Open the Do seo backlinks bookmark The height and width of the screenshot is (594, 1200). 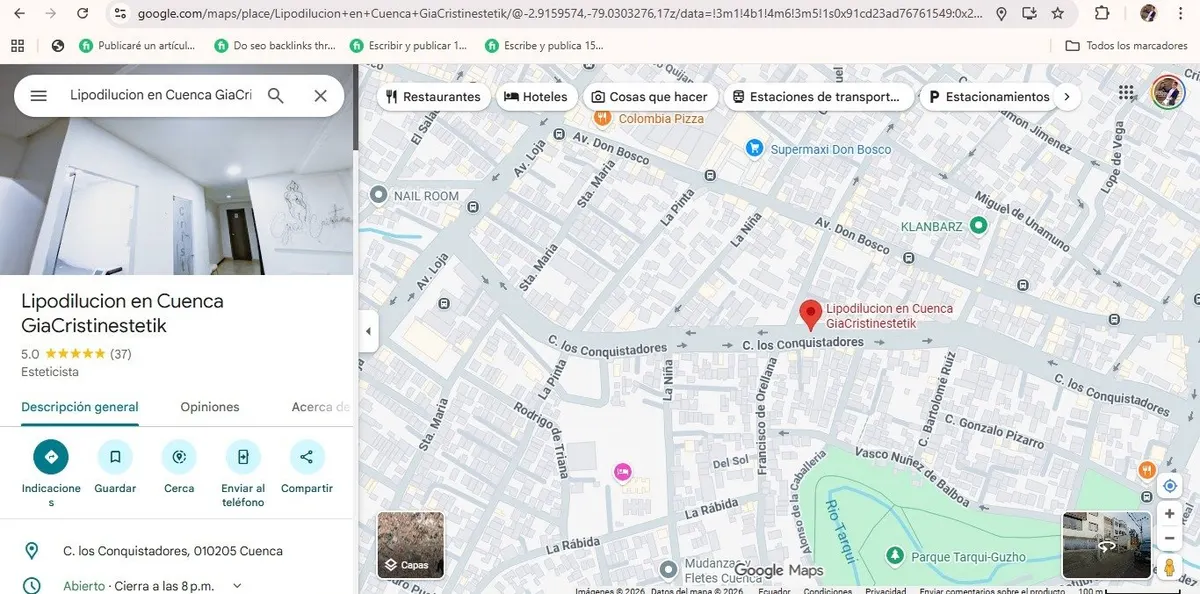(x=276, y=45)
